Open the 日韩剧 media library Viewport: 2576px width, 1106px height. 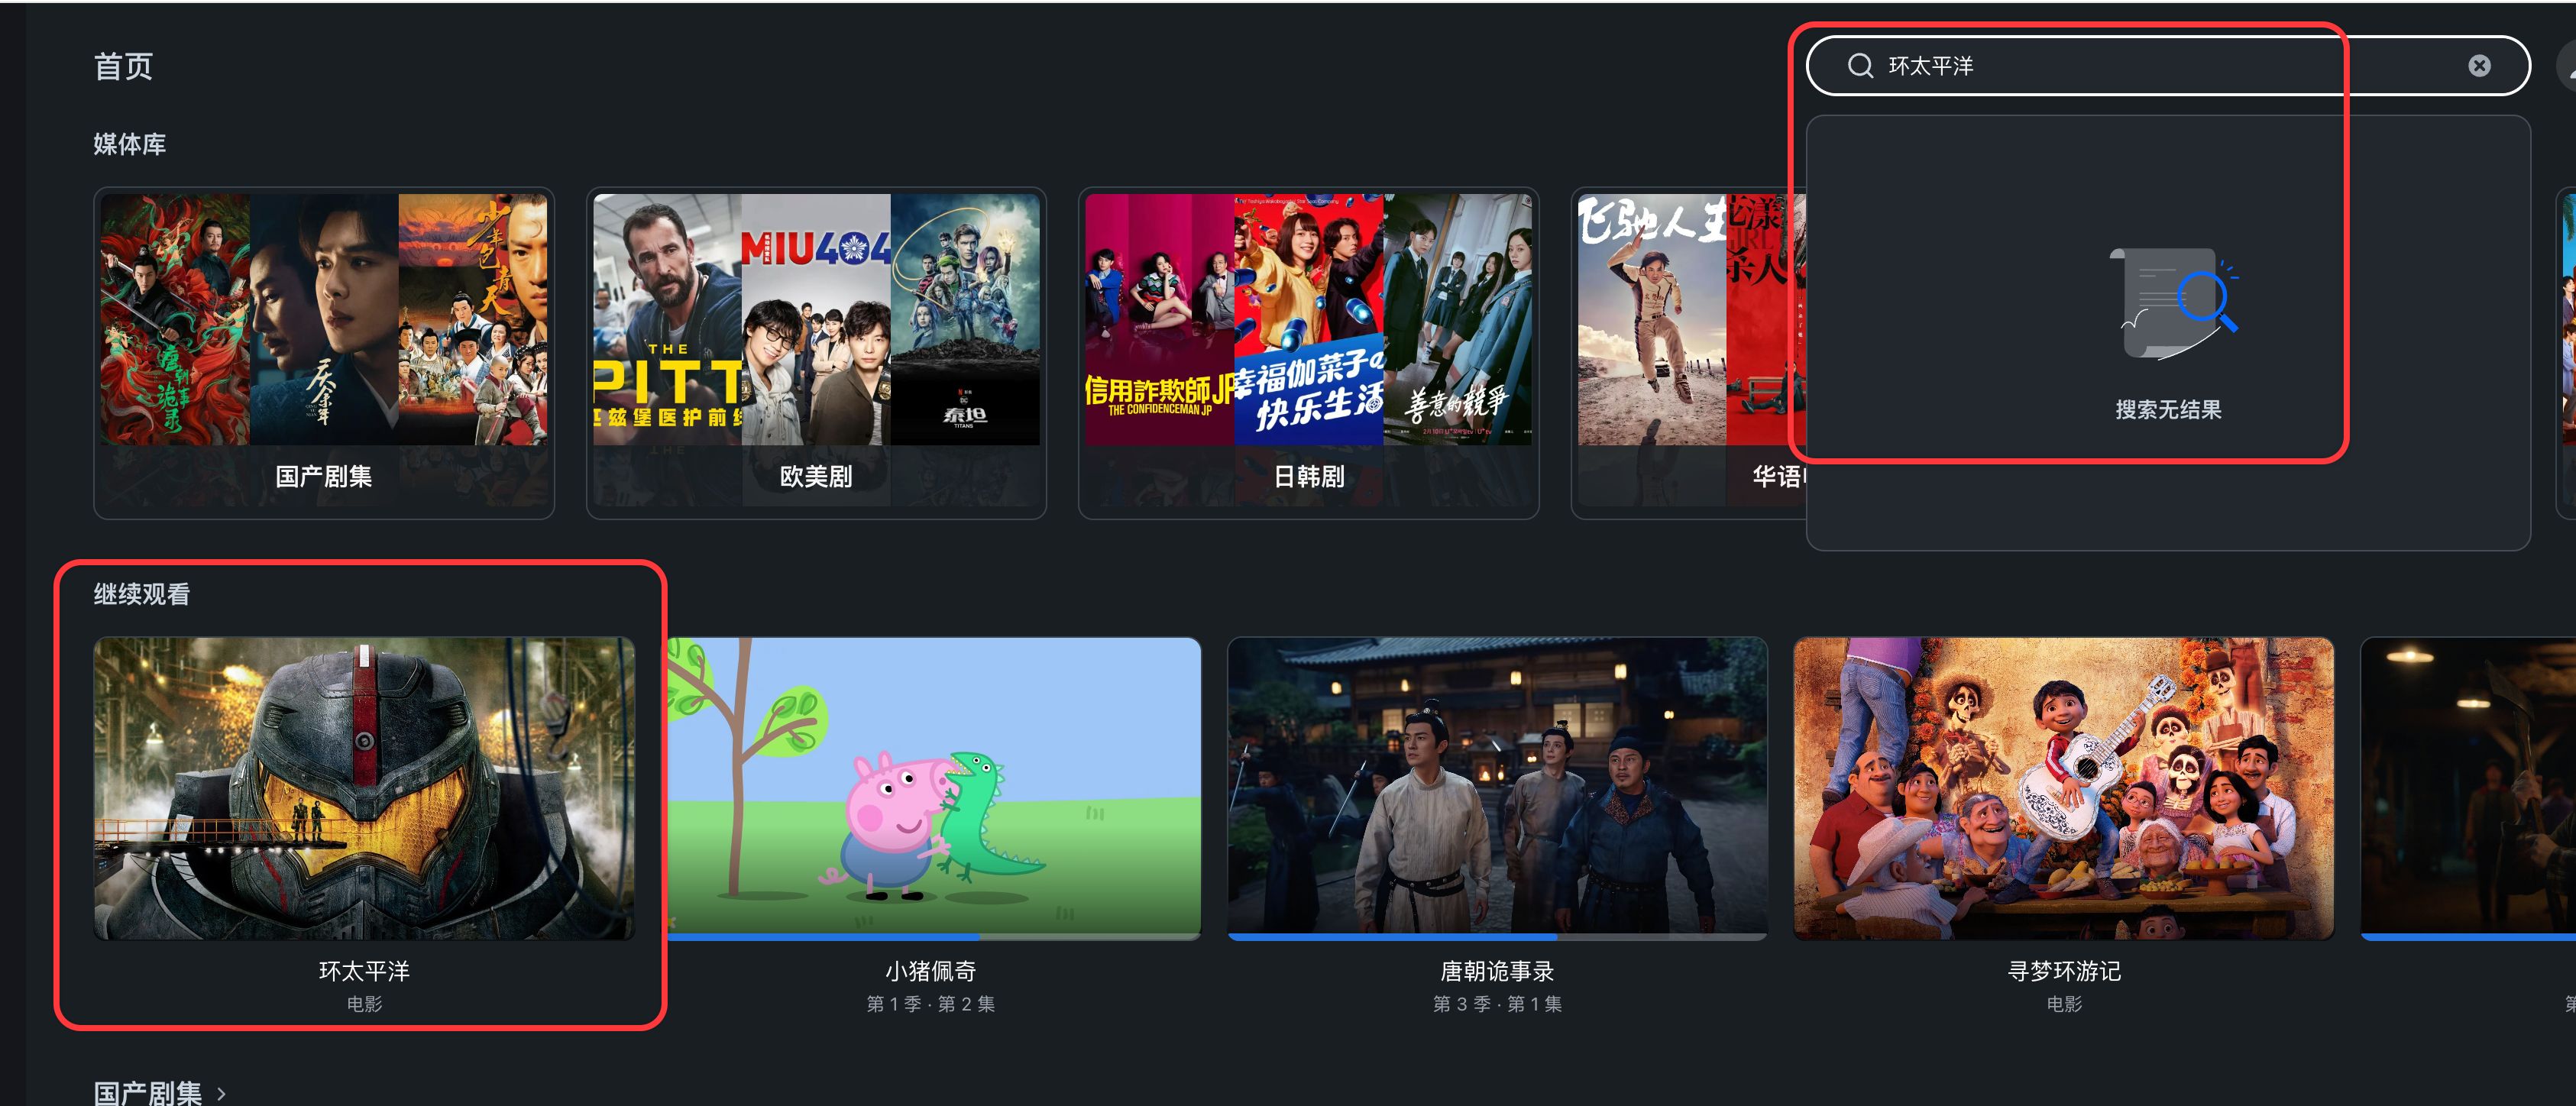[x=1308, y=353]
